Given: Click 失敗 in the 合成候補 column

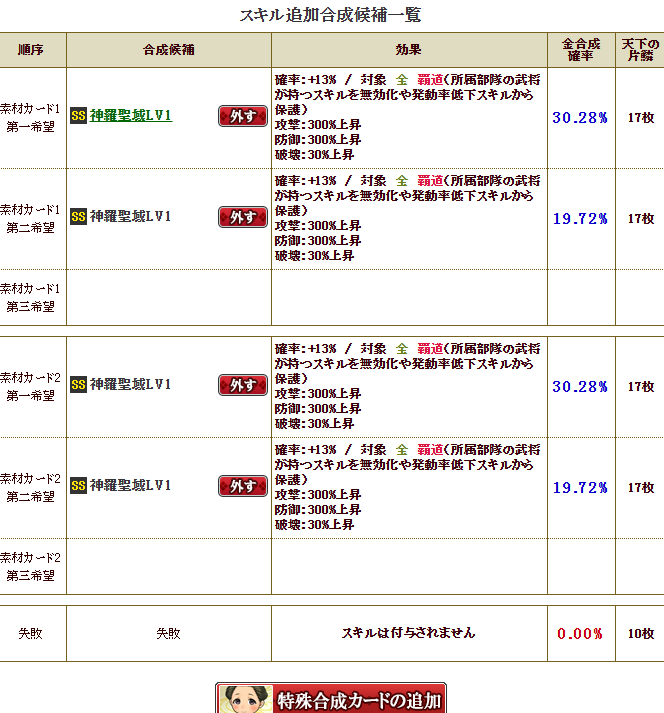Looking at the screenshot, I should [169, 633].
